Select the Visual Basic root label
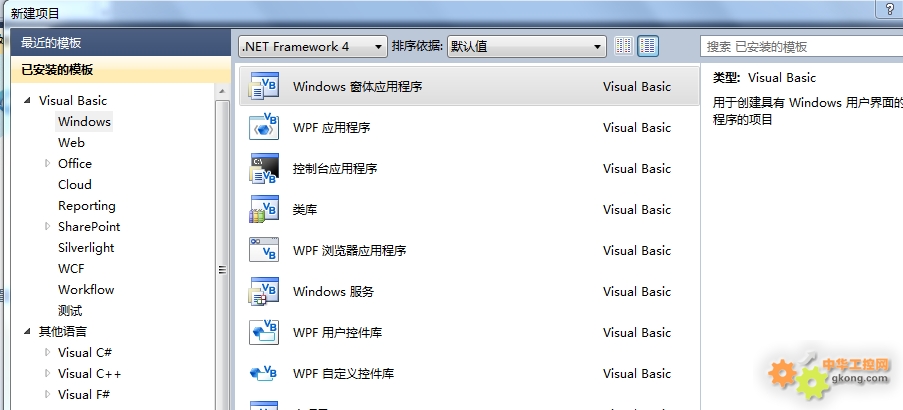Image resolution: width=903 pixels, height=410 pixels. click(x=73, y=101)
